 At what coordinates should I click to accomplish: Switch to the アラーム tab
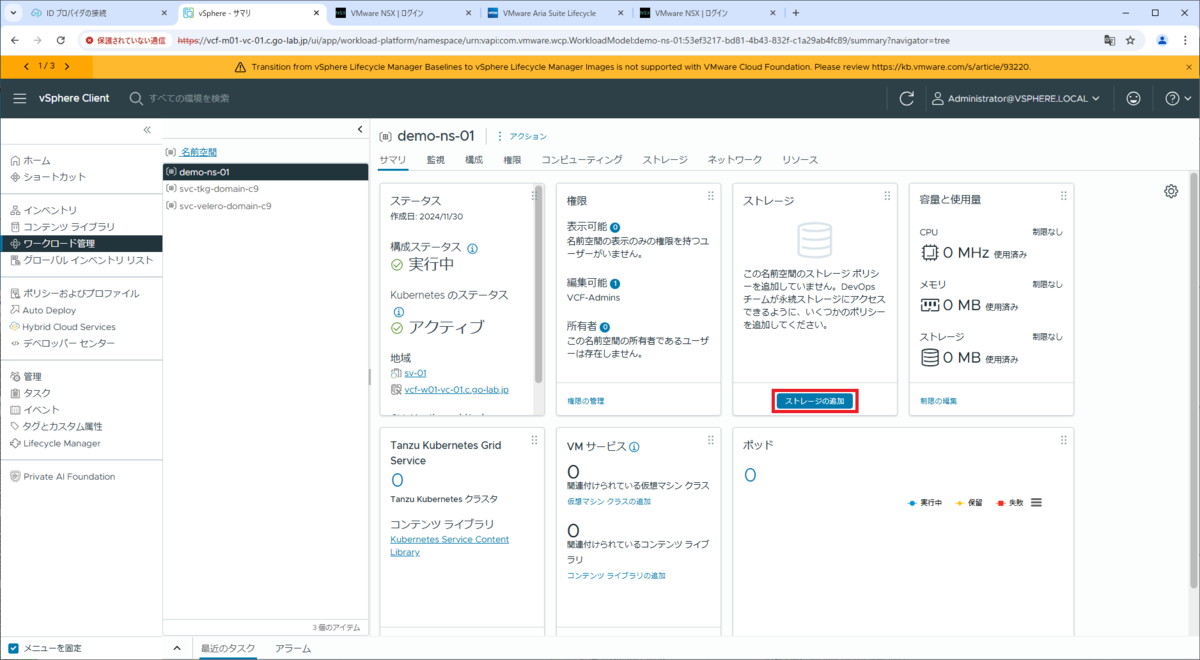click(293, 648)
